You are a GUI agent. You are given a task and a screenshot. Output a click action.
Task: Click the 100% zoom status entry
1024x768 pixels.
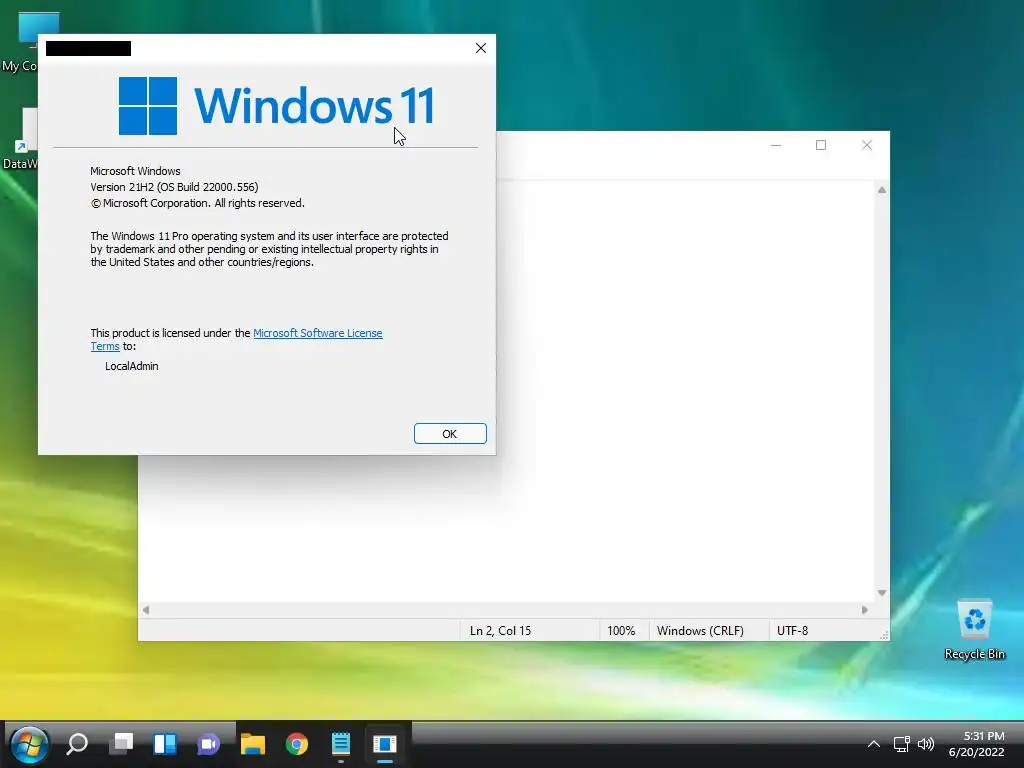coord(621,631)
